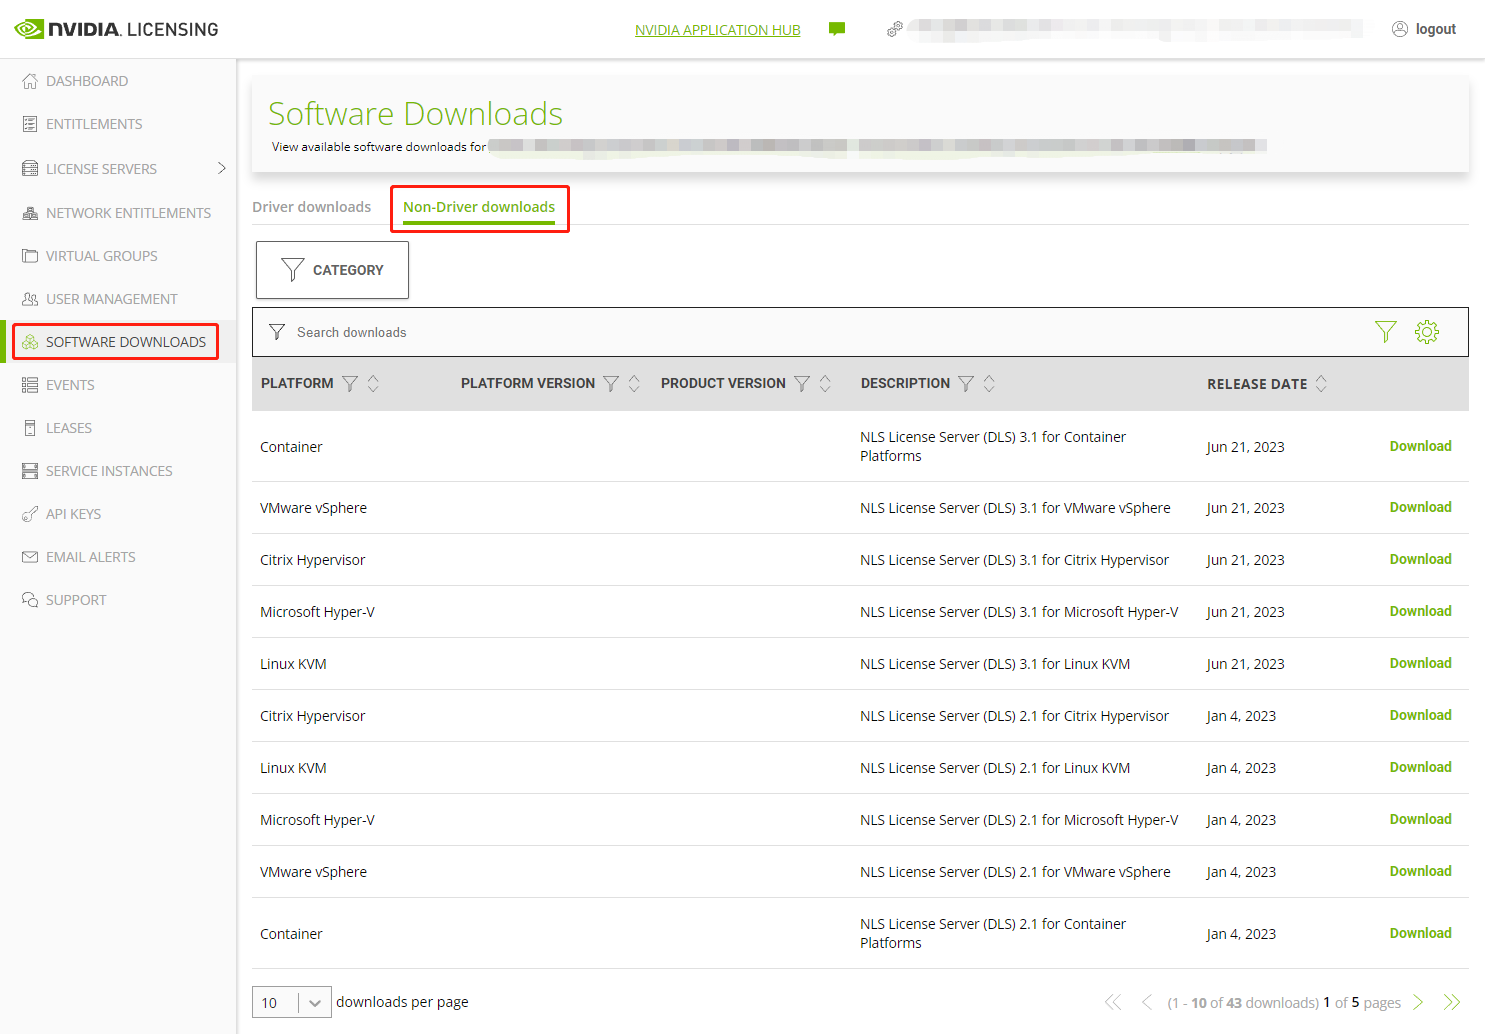Download DLS 3.1 for Container Platforms

(1420, 446)
